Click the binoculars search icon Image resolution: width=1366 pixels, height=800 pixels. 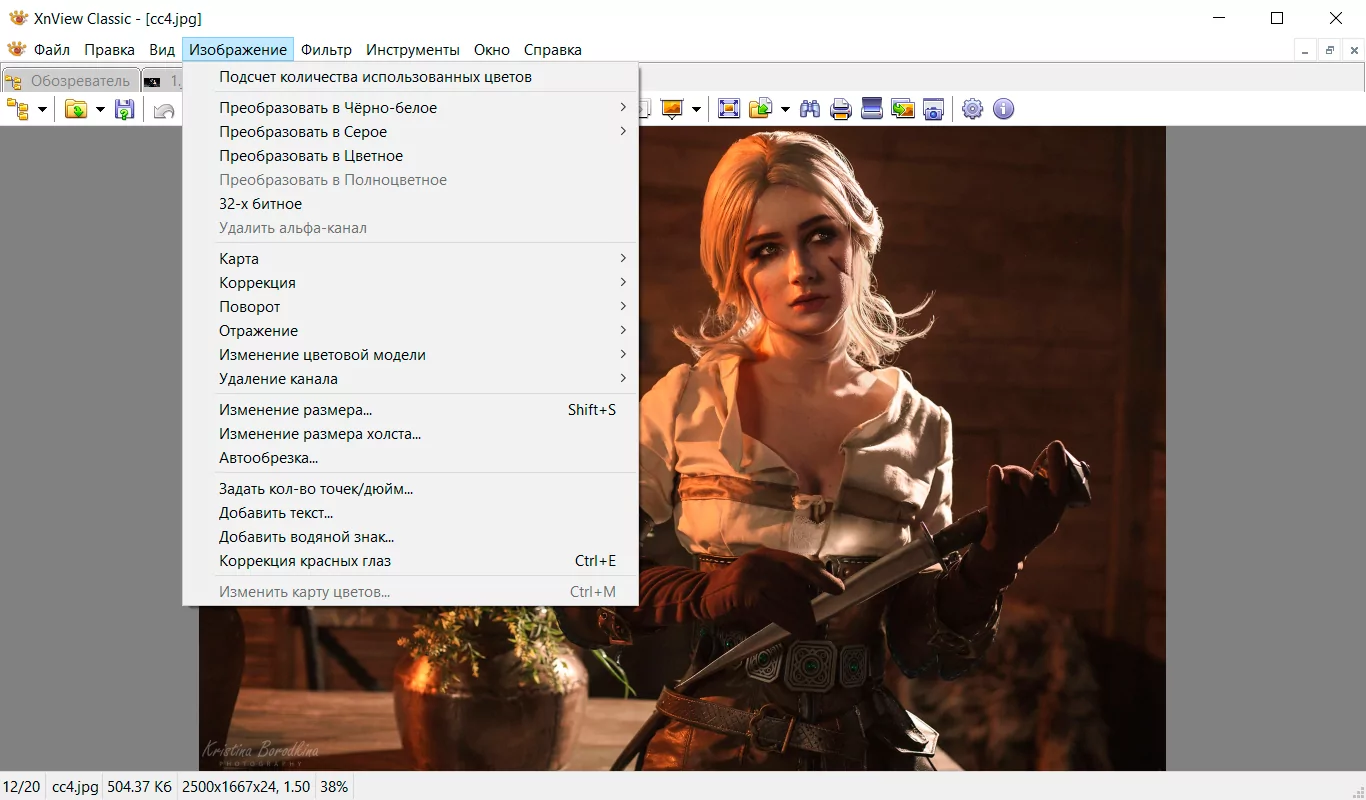[810, 108]
